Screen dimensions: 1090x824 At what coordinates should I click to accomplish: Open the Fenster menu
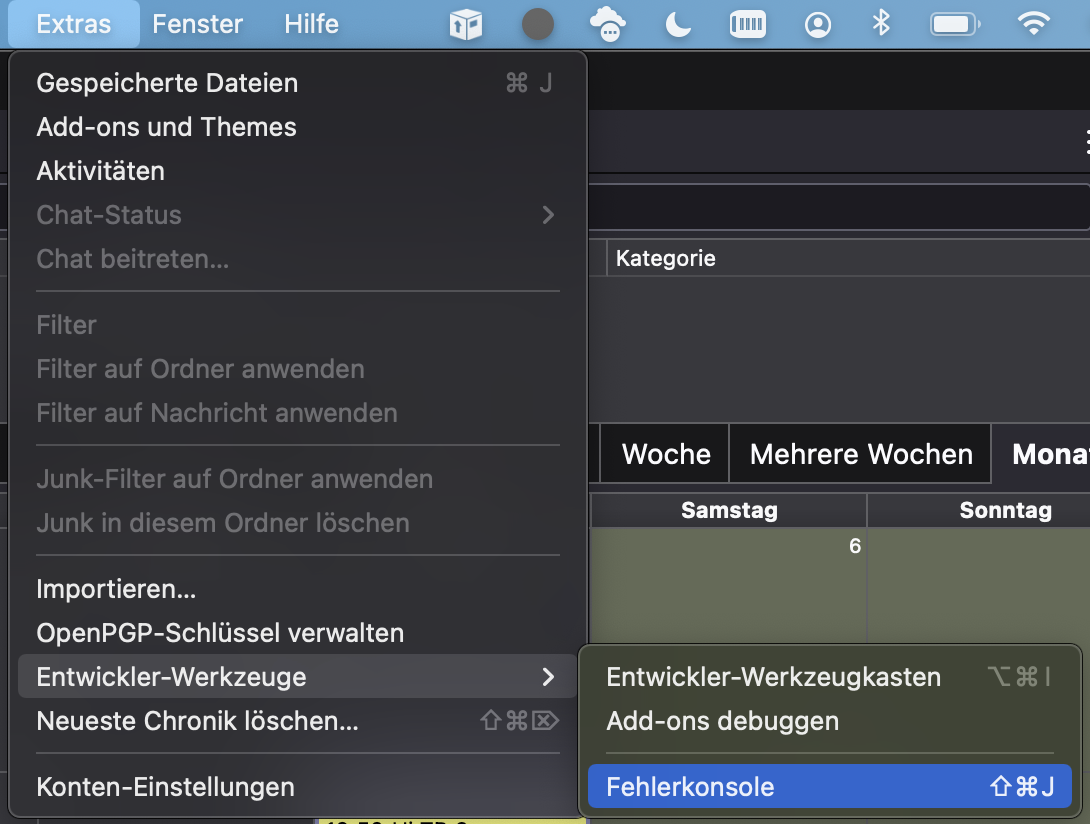[197, 24]
